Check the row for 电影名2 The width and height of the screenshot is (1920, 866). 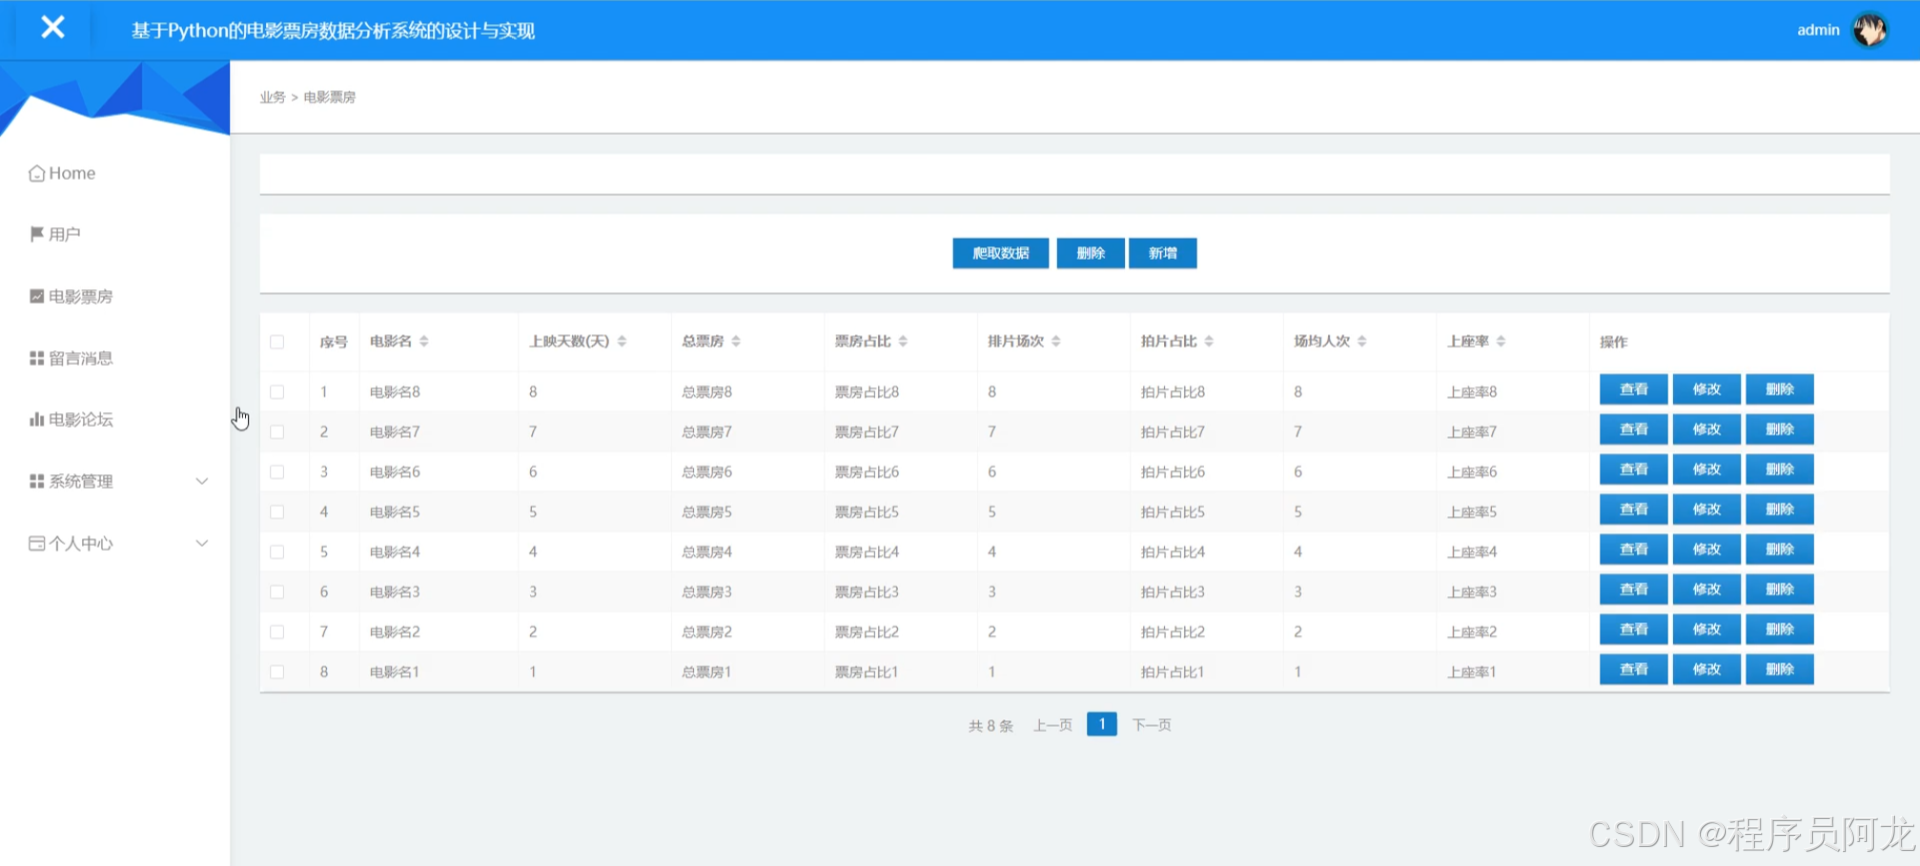click(x=277, y=632)
